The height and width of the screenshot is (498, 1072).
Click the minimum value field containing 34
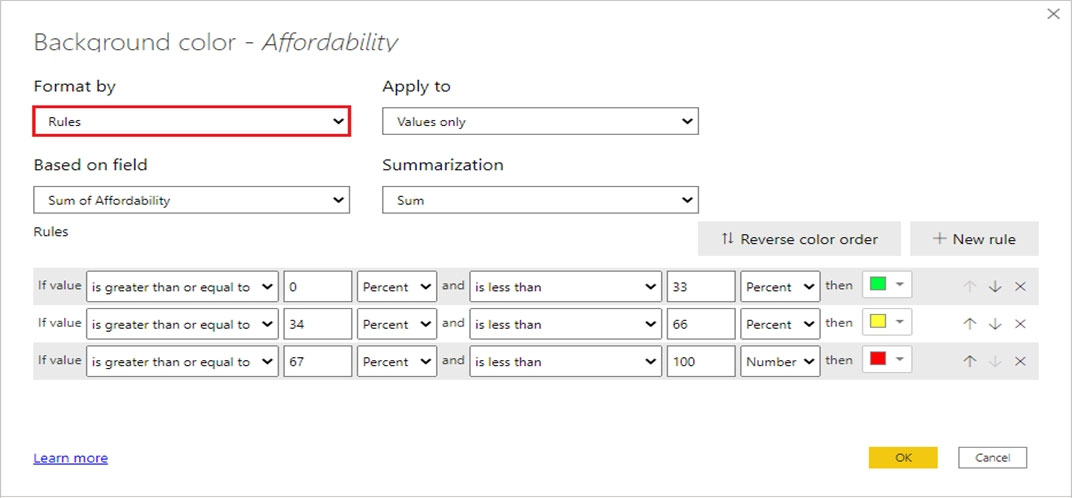[x=318, y=324]
